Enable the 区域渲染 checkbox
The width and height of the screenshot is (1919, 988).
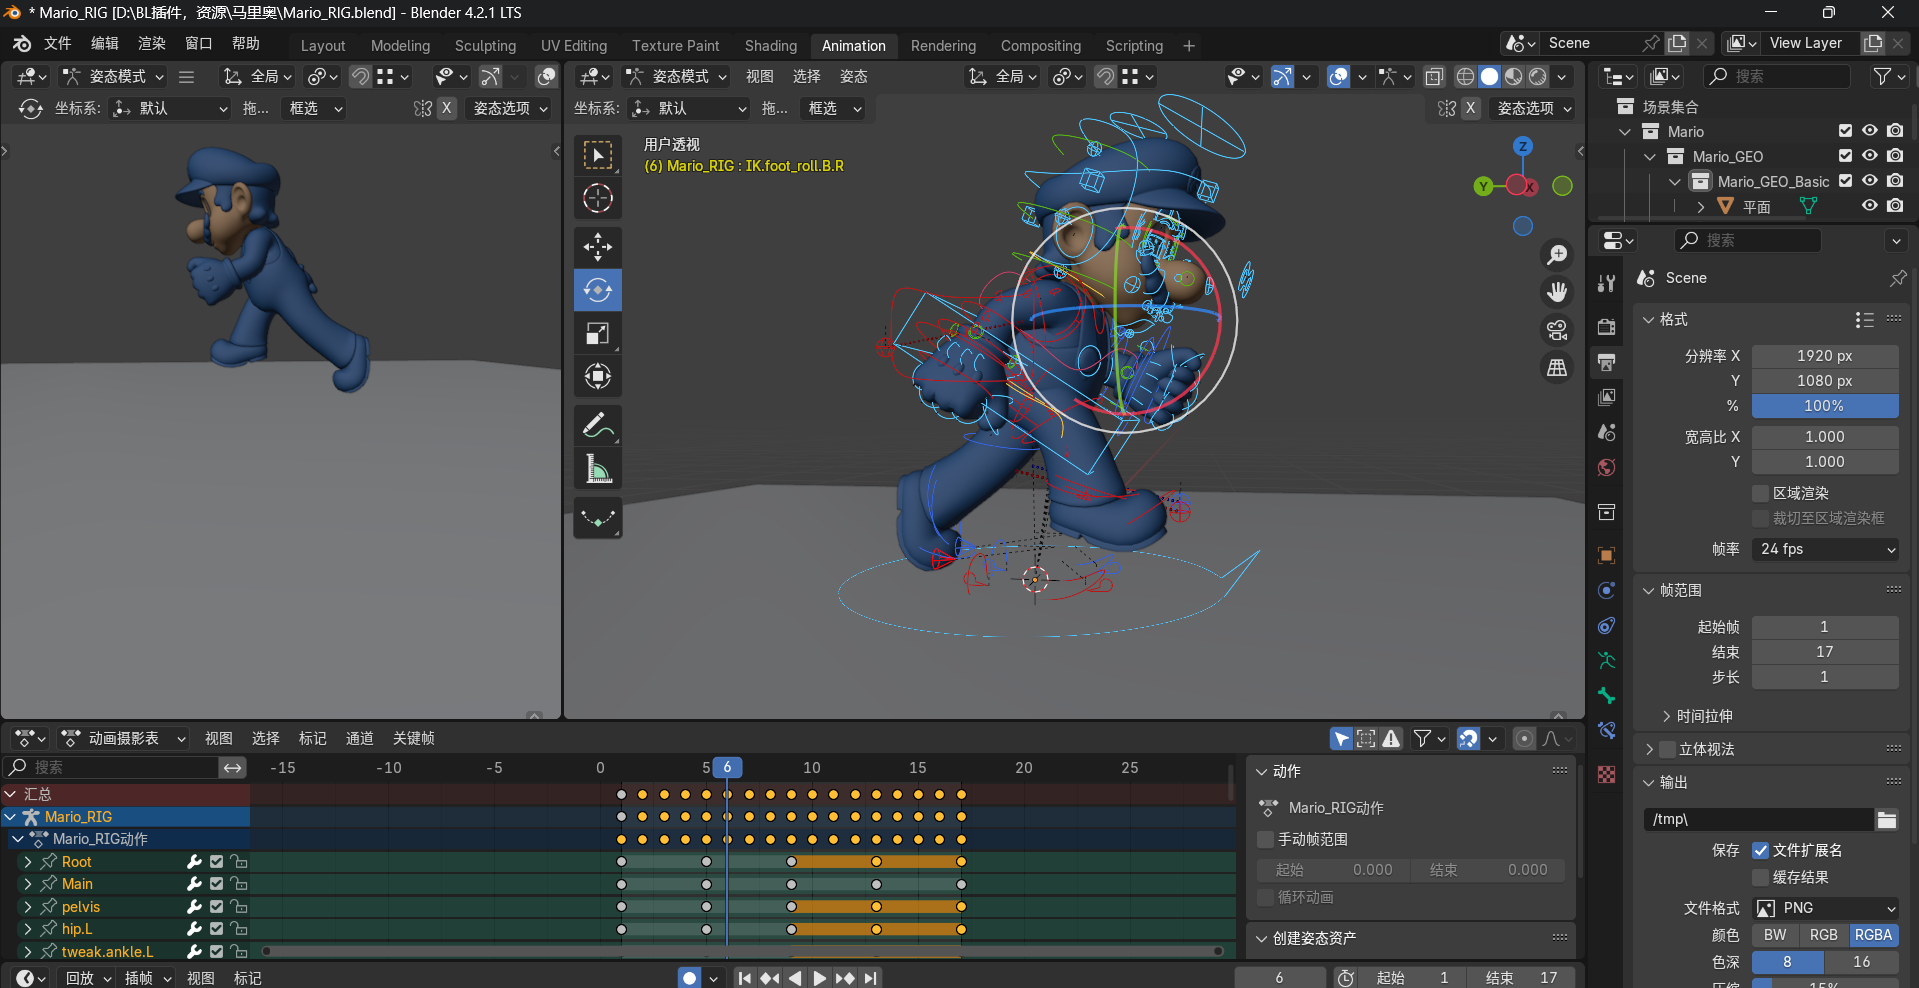(1761, 493)
